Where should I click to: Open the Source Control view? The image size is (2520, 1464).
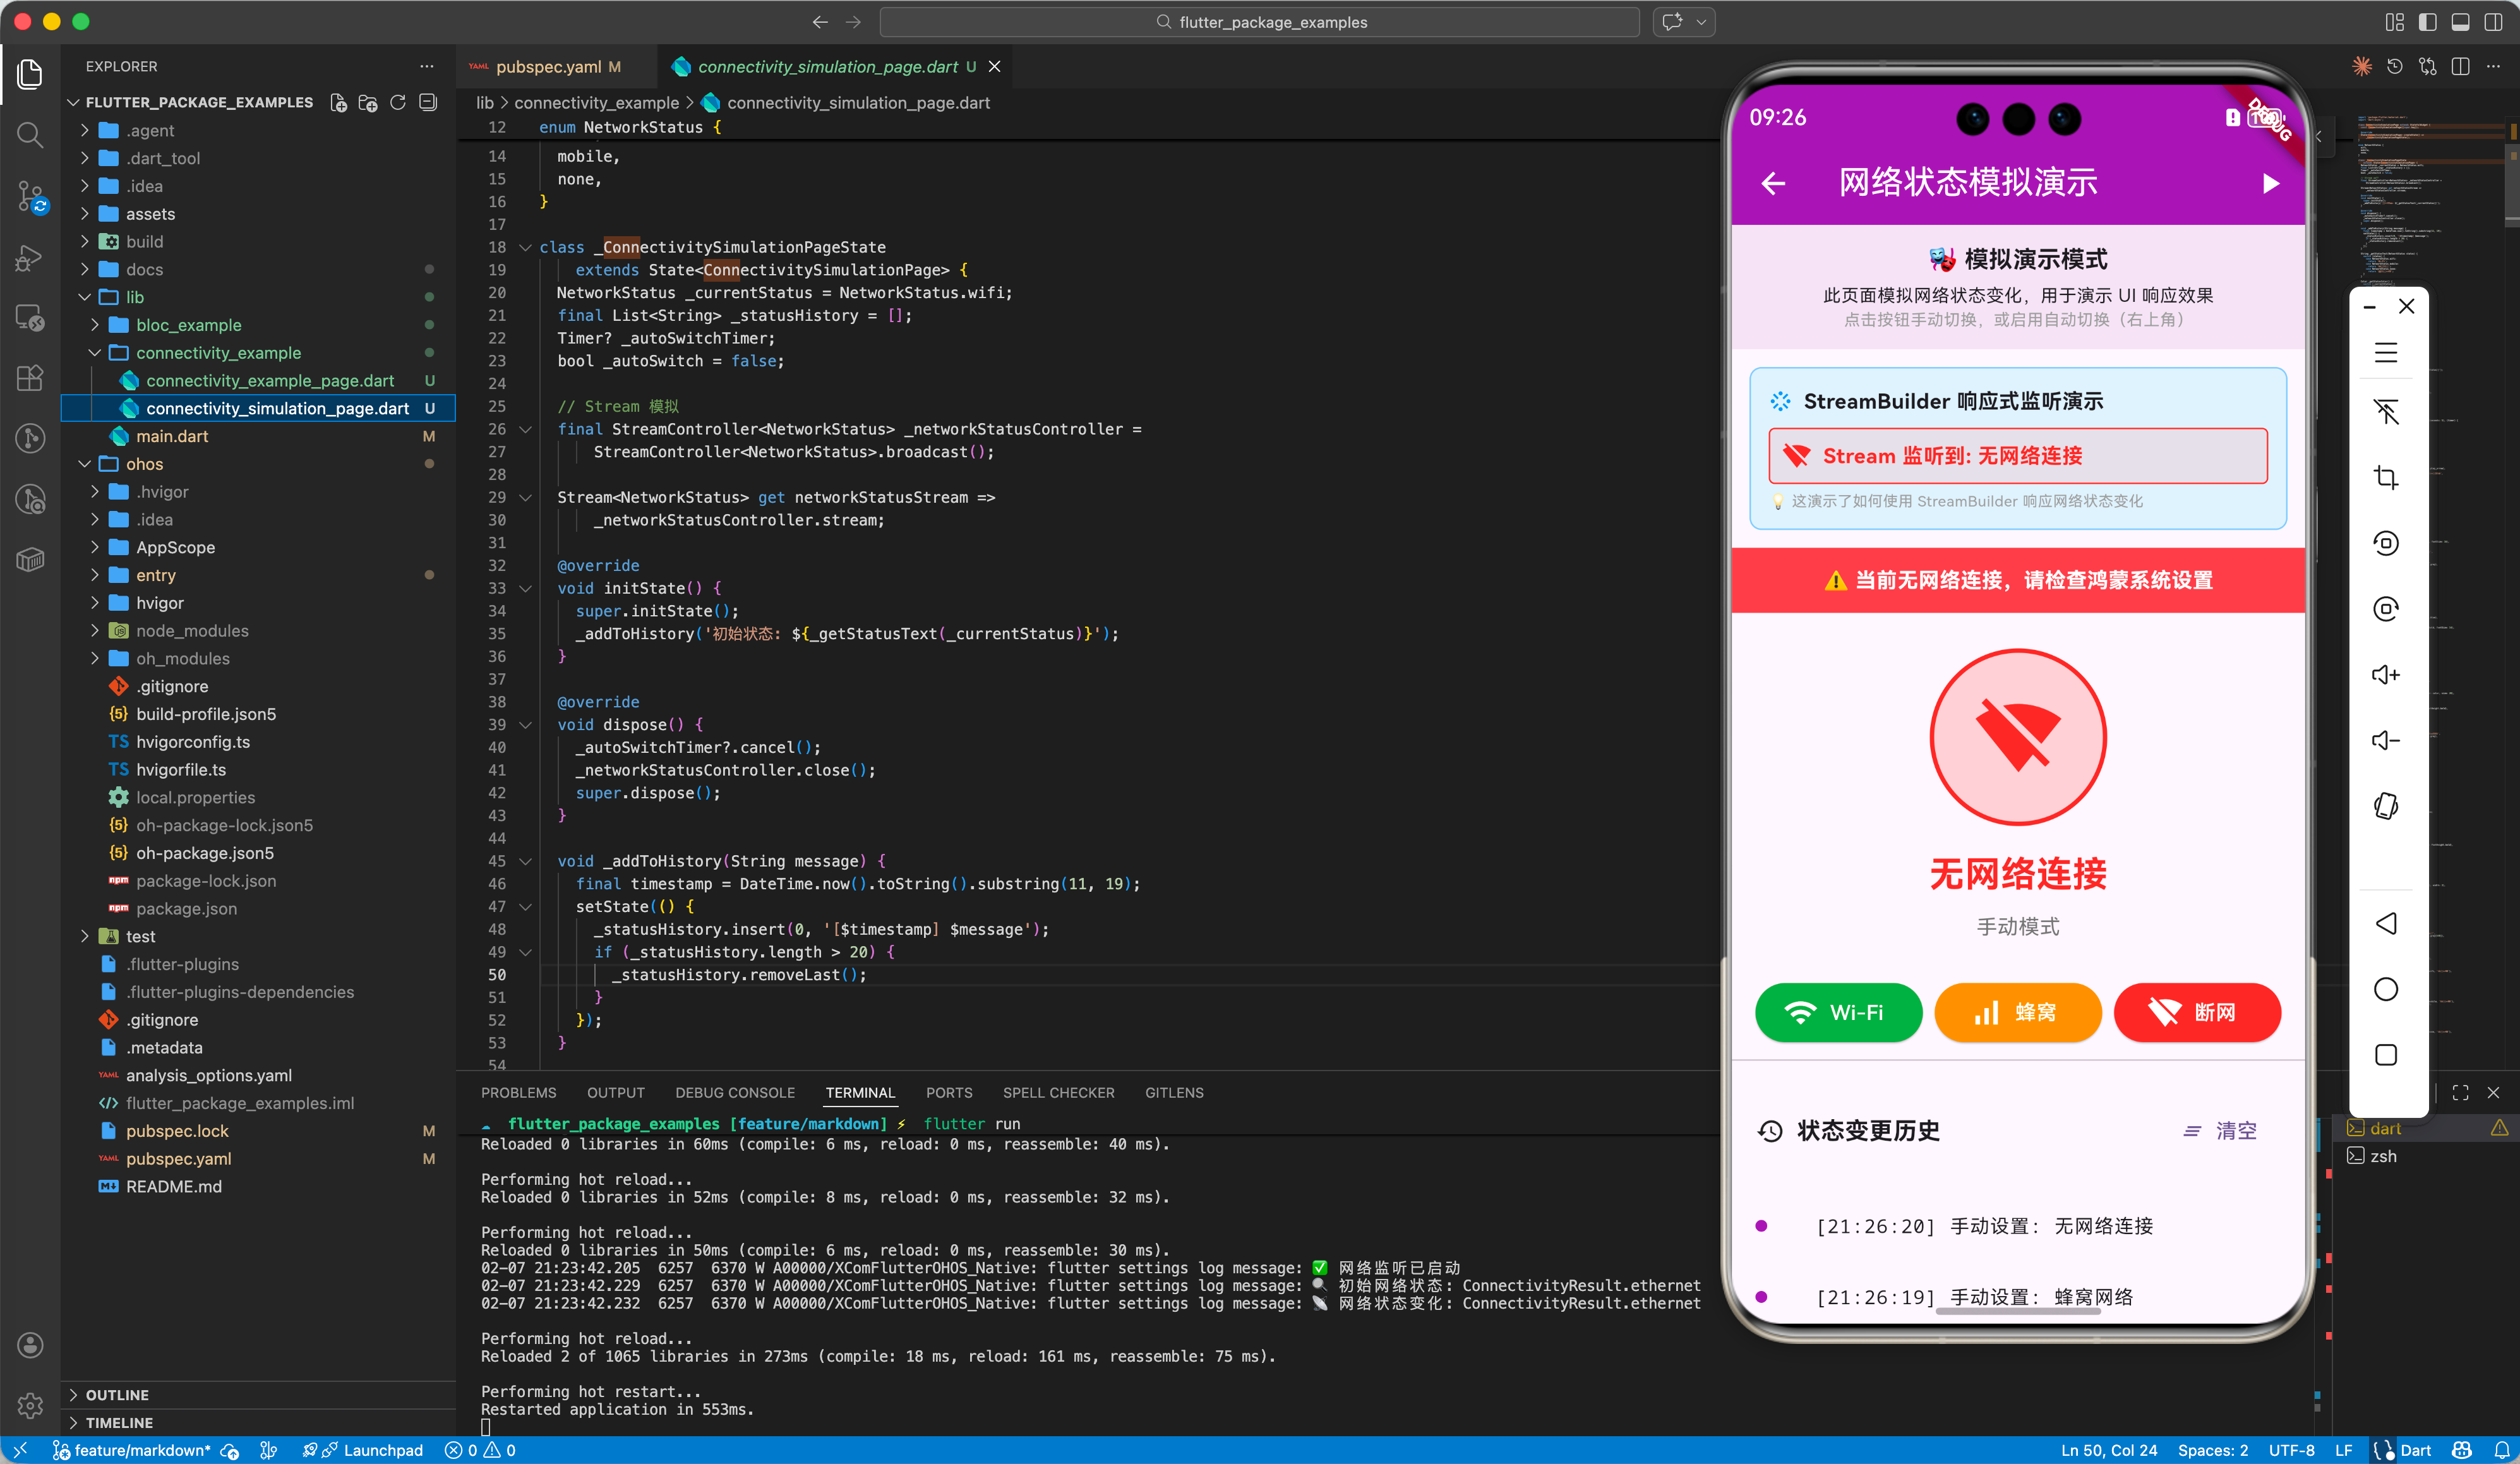tap(30, 196)
